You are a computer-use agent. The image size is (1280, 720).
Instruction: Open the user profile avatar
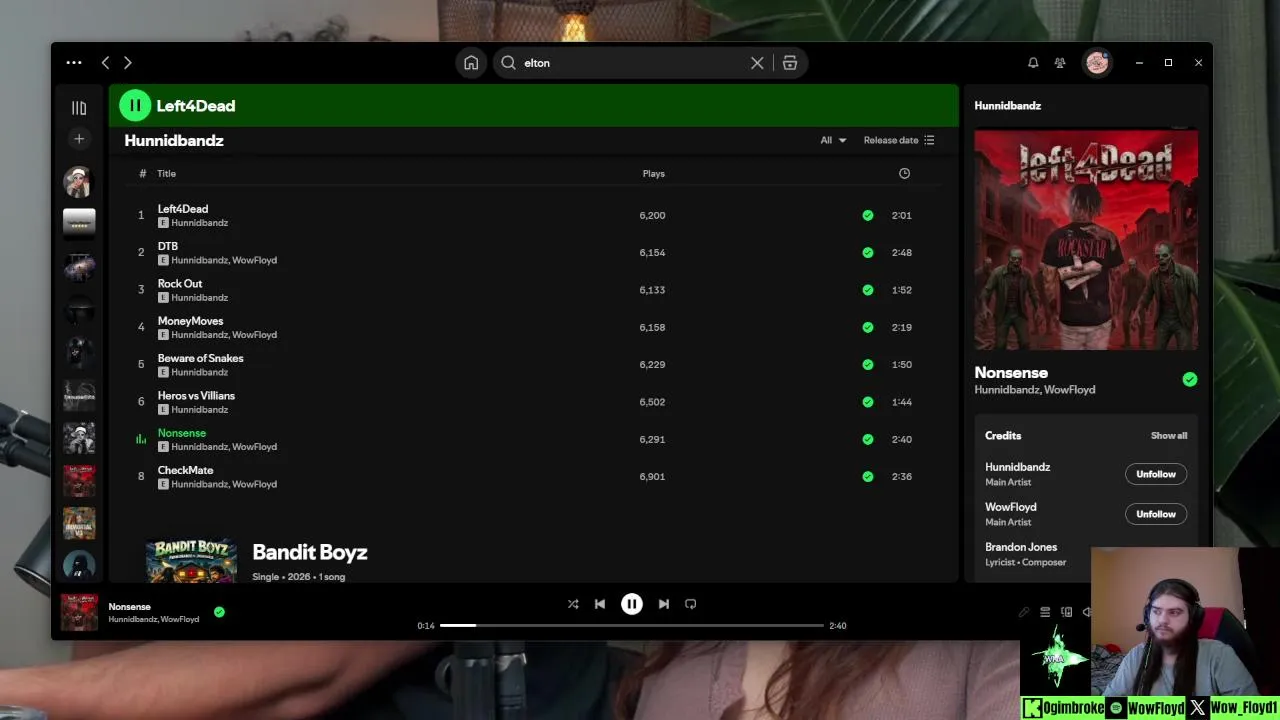point(1097,63)
